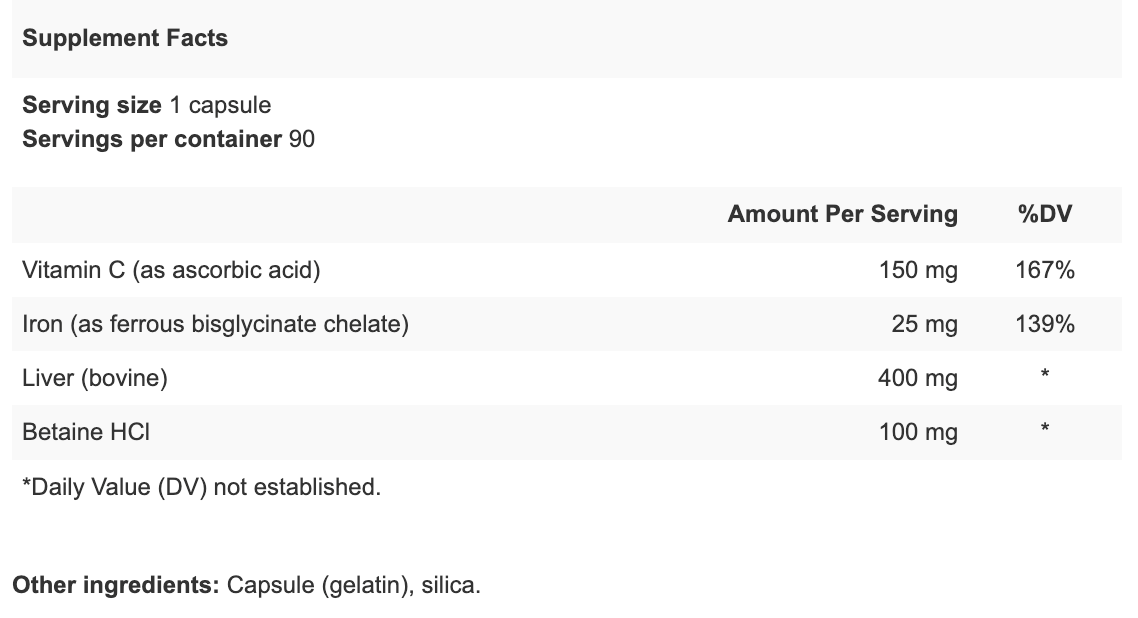This screenshot has width=1138, height=618.
Task: Click the asterisk in the Liver row
Action: (x=1044, y=376)
